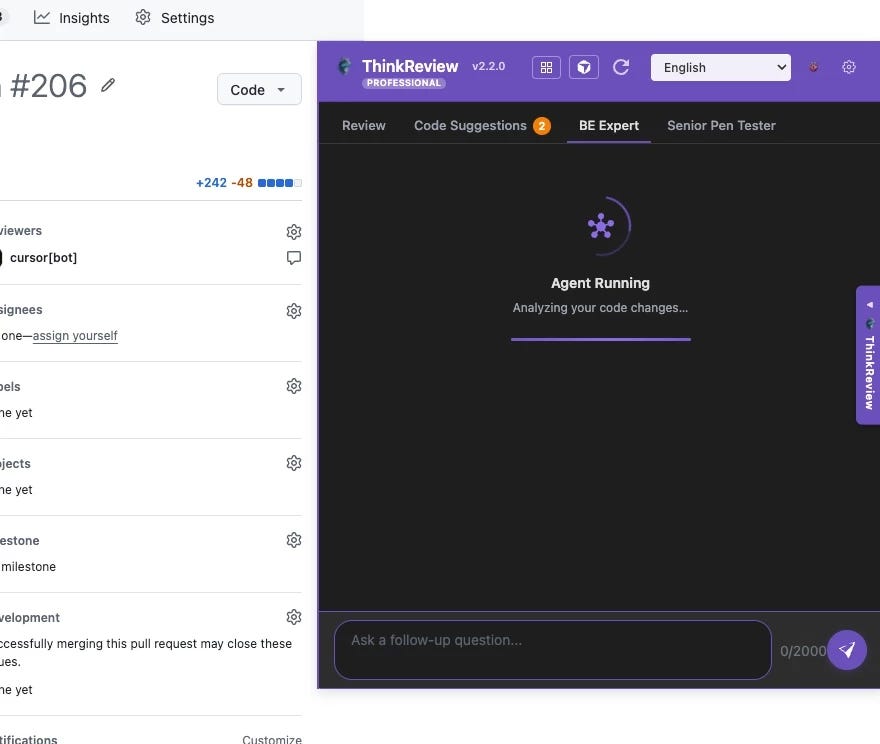Screen dimensions: 880x744
Task: Switch to the Senior Pen Tester tab
Action: pyautogui.click(x=720, y=125)
